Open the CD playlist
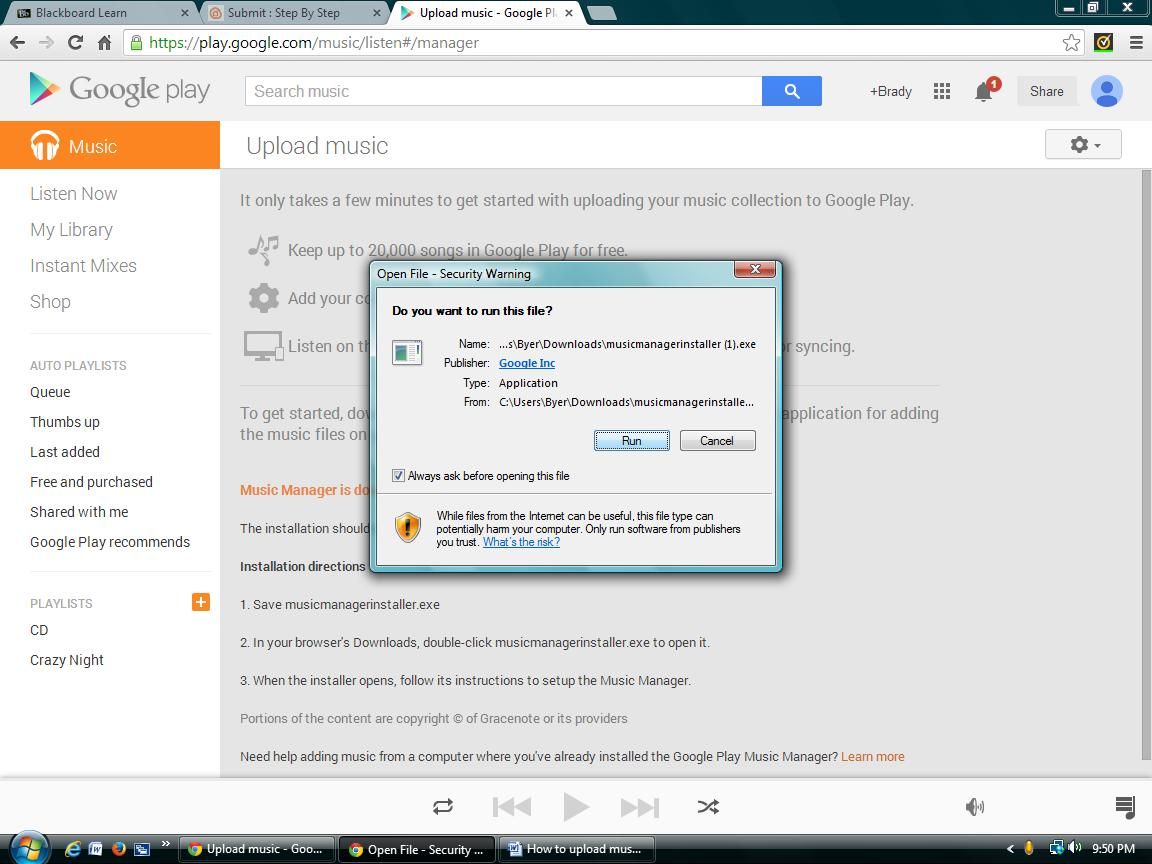This screenshot has width=1152, height=864. pos(39,630)
